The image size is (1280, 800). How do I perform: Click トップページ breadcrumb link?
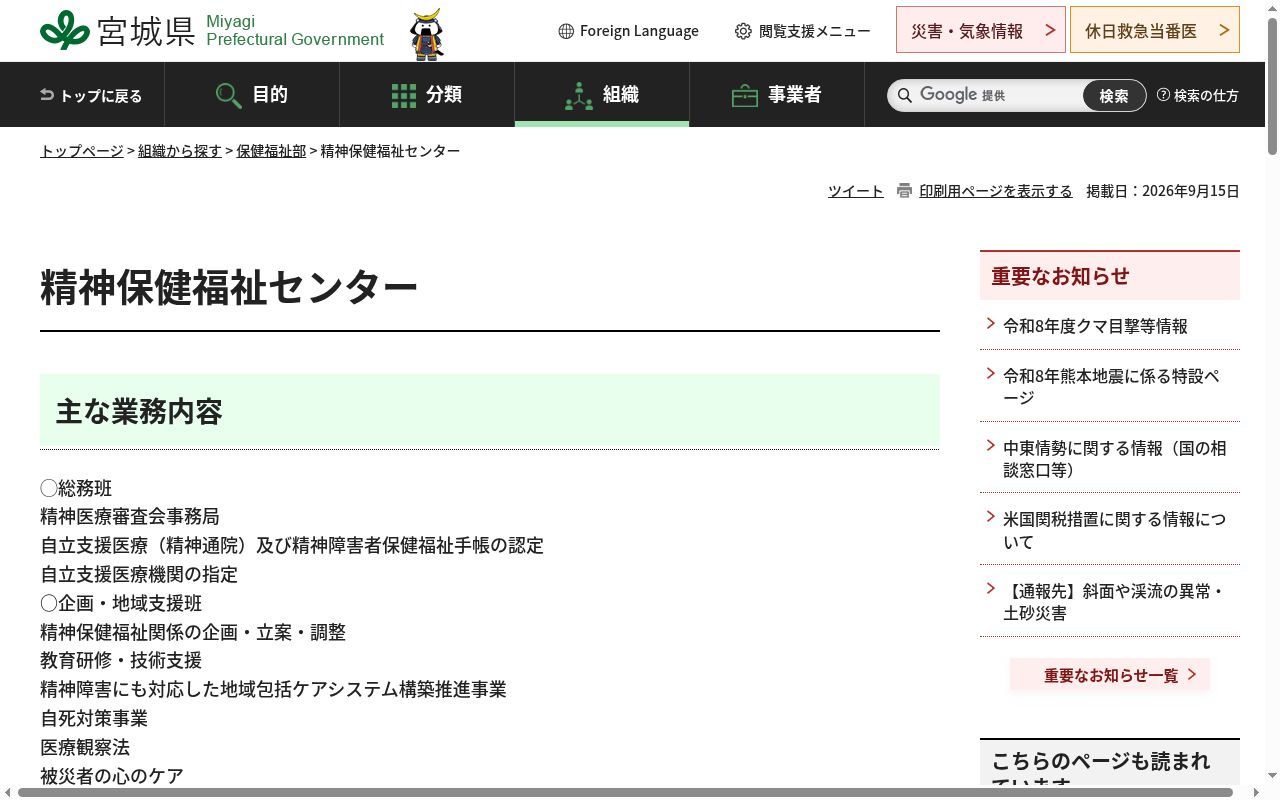click(82, 151)
